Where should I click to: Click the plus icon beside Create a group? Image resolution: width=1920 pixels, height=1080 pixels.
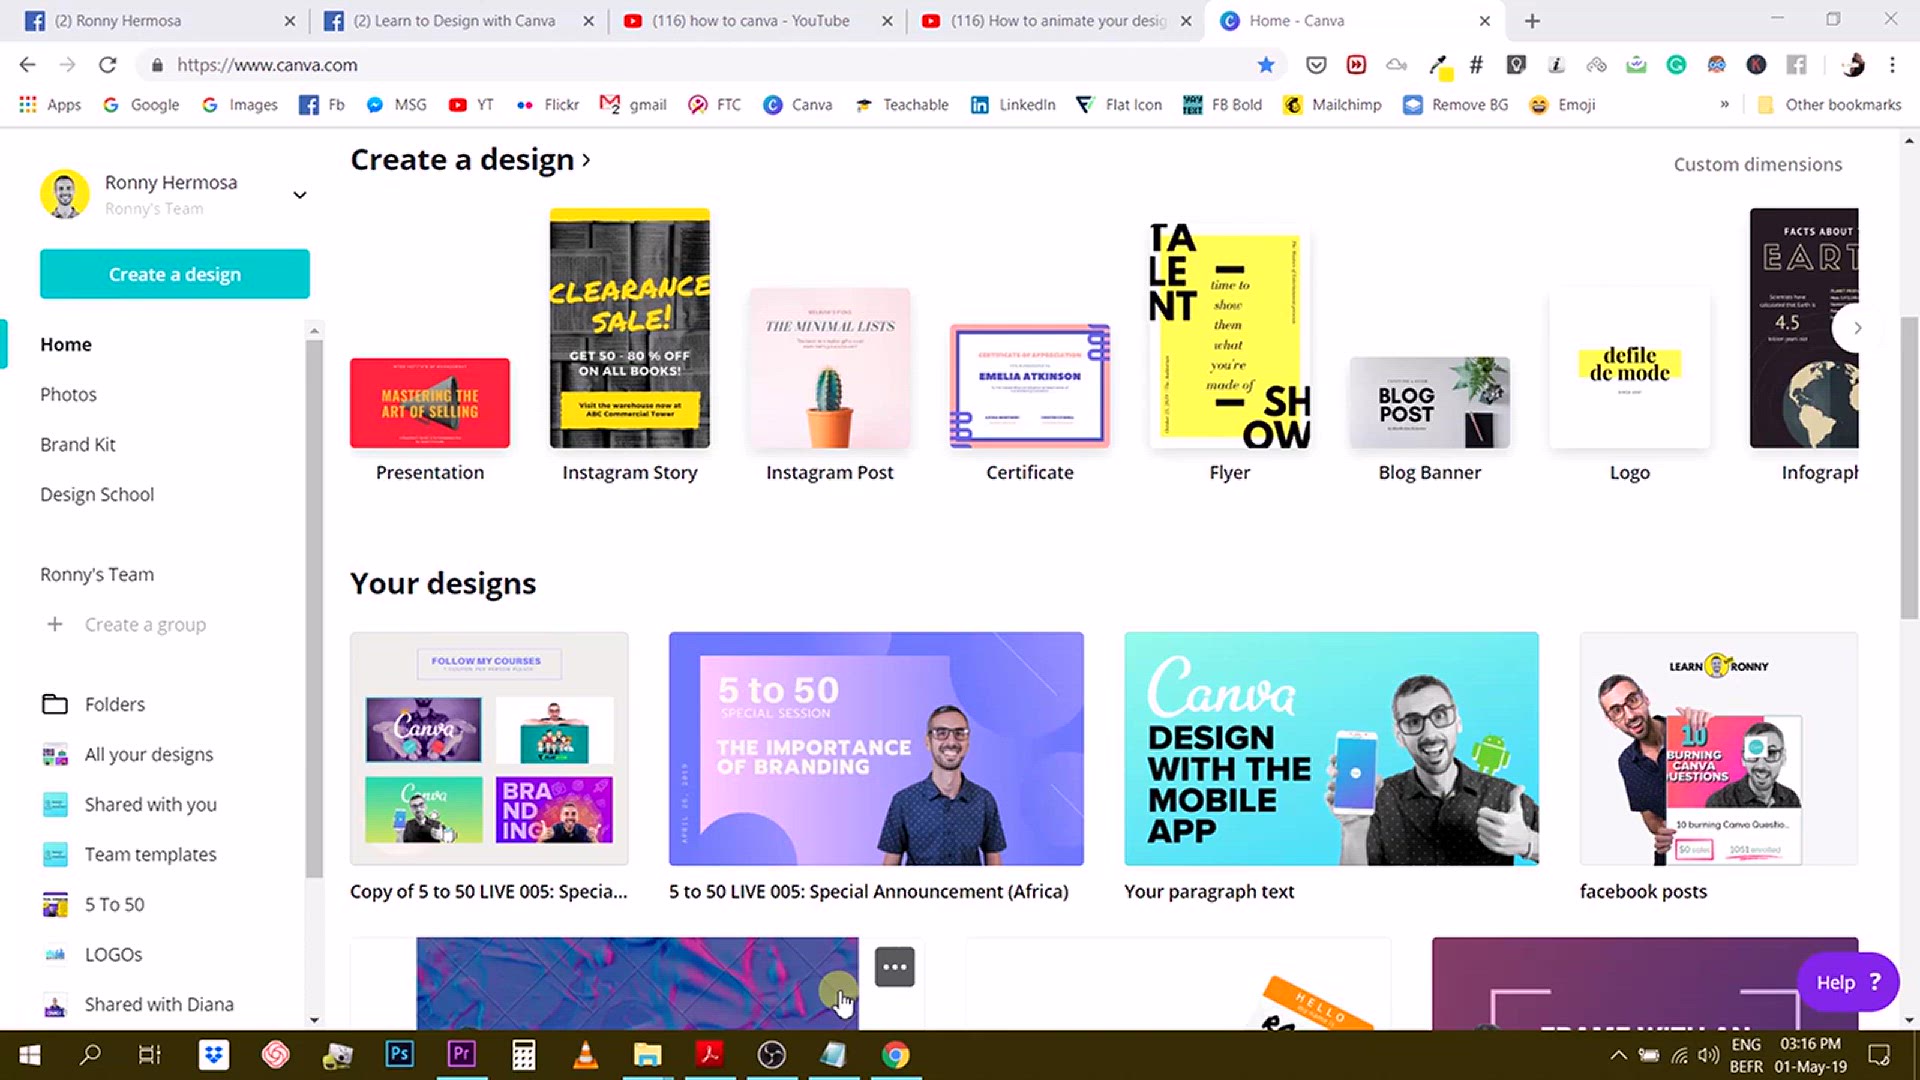click(x=55, y=624)
